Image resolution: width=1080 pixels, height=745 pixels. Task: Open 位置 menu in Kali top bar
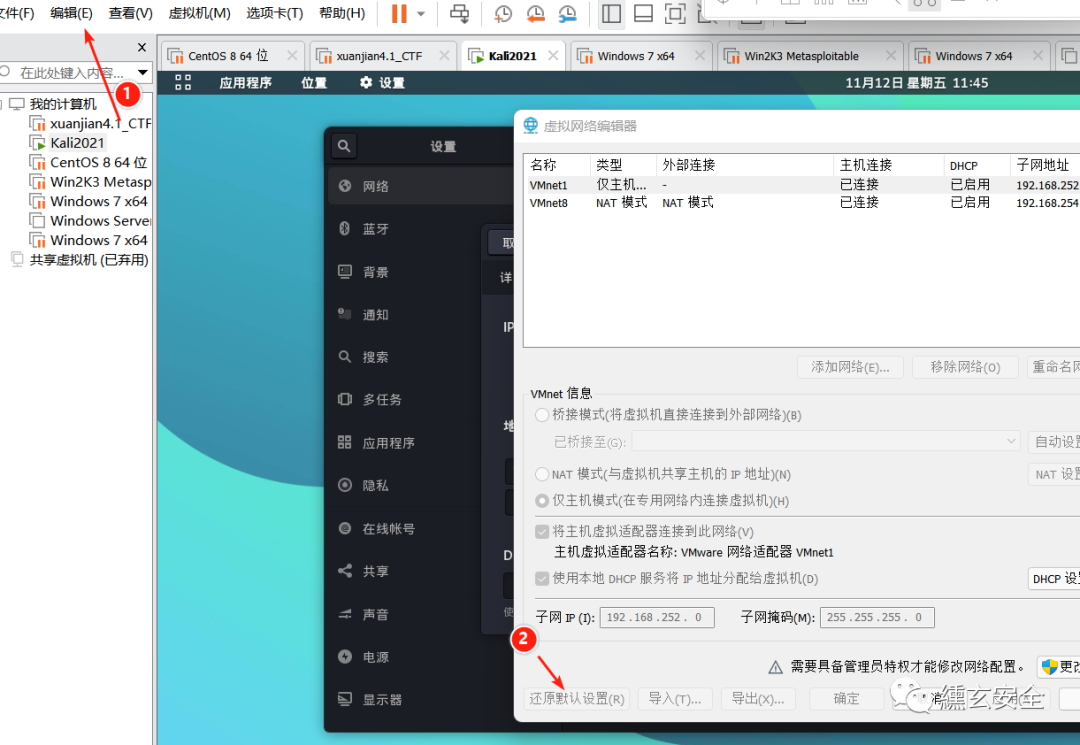[314, 83]
